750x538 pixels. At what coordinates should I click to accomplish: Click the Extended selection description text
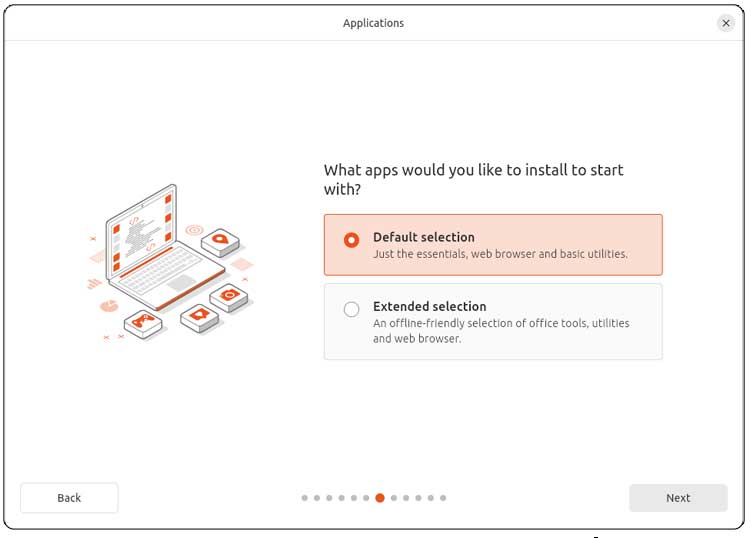(x=501, y=331)
